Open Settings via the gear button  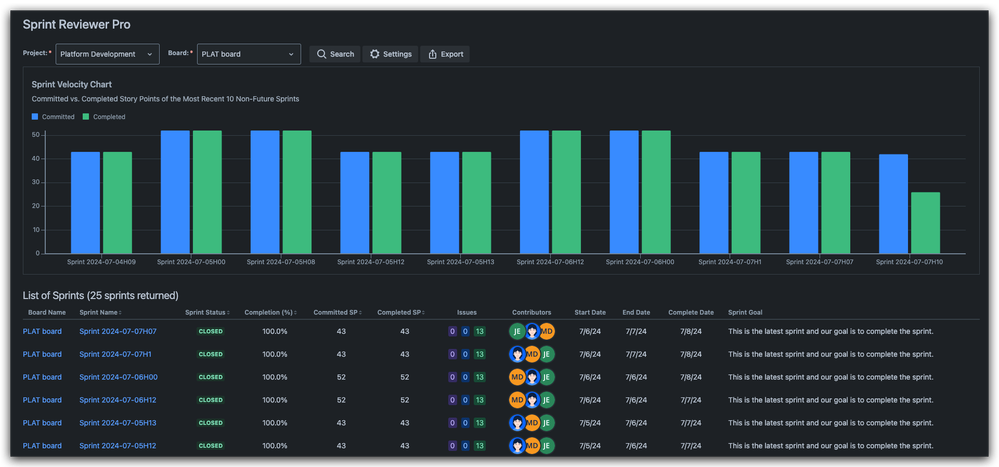(x=391, y=54)
